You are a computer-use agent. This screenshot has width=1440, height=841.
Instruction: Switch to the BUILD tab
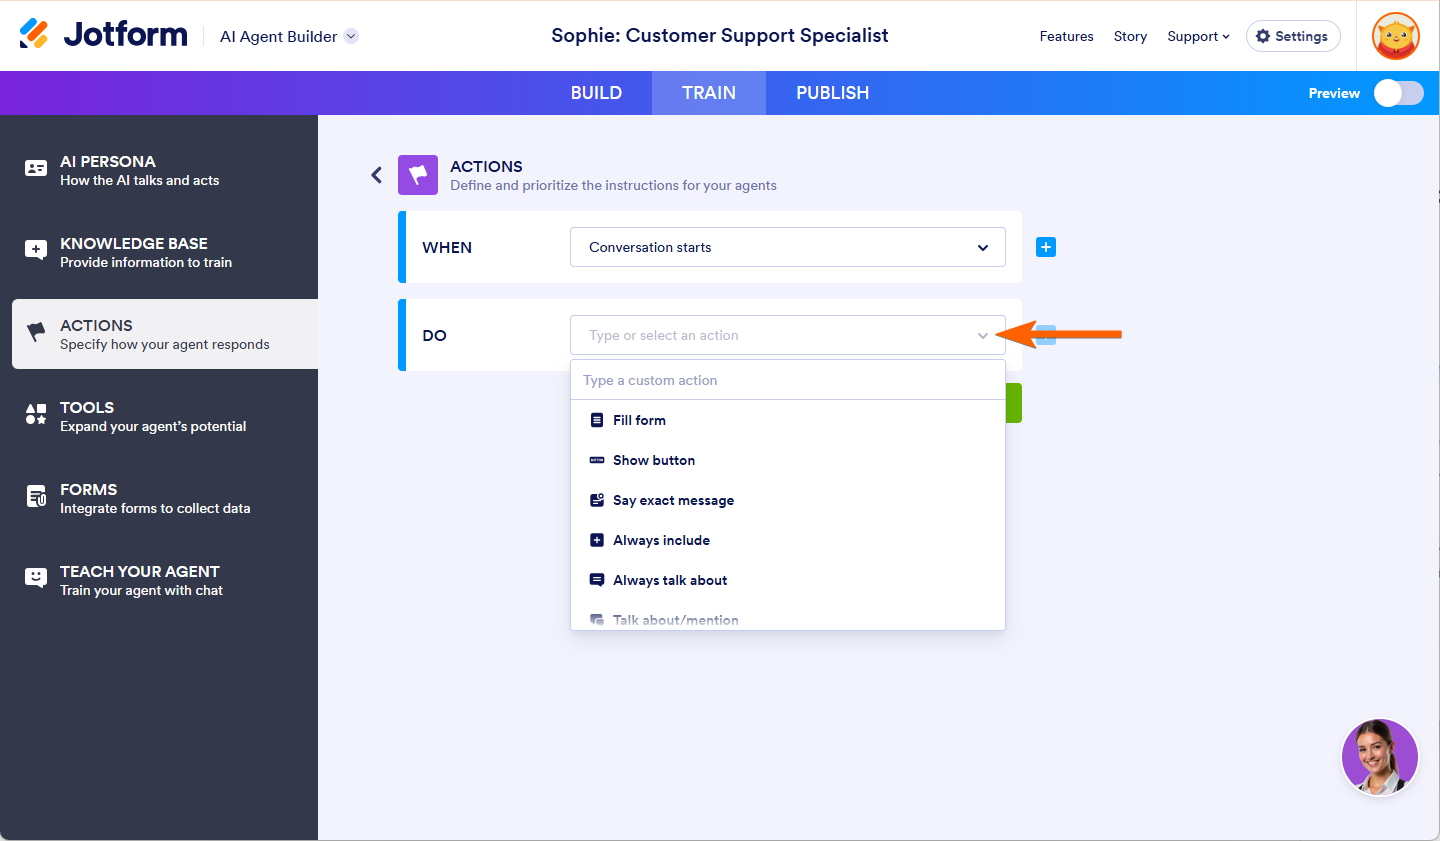coord(596,93)
